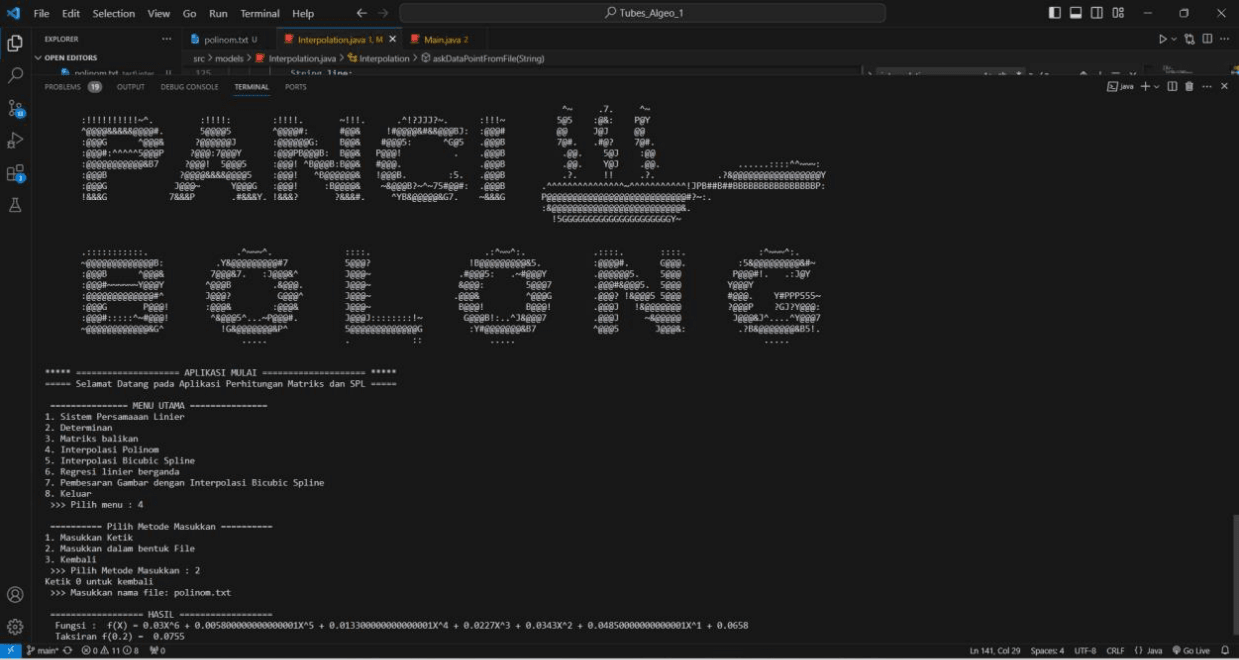1239x660 pixels.
Task: Open changes with the compare icon
Action: [1189, 39]
